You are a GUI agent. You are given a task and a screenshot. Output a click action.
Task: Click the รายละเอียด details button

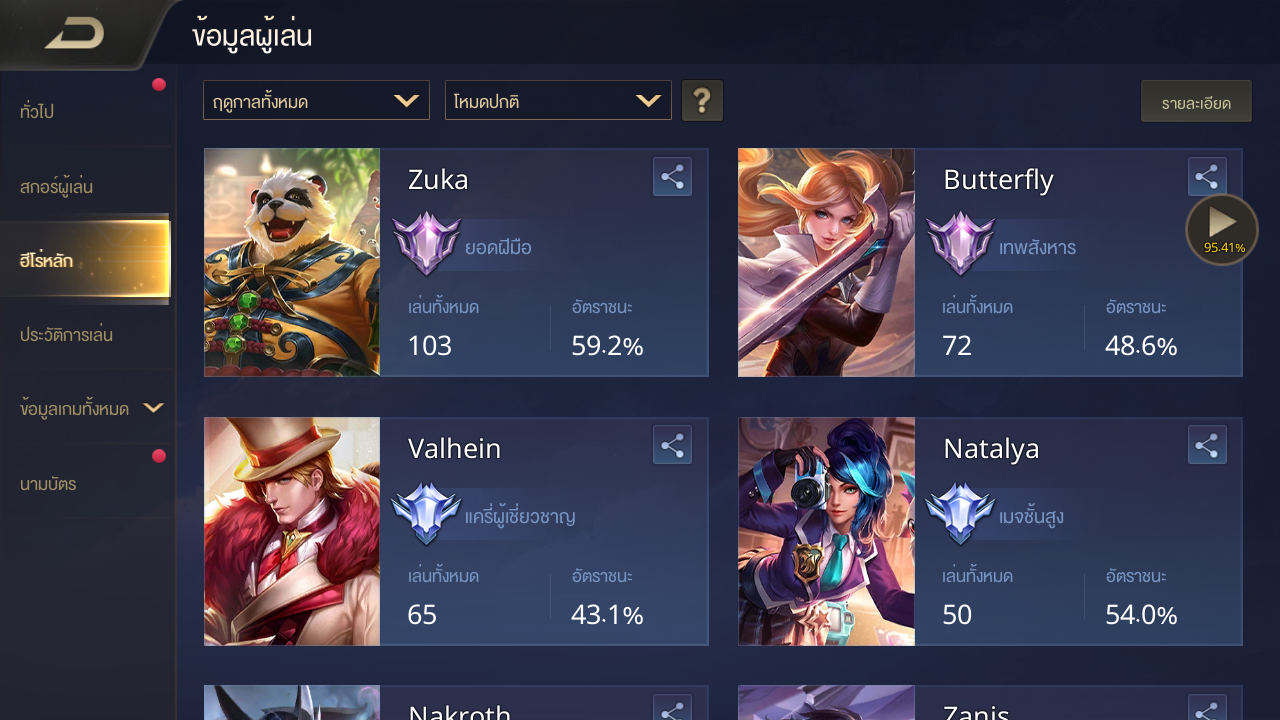click(1196, 102)
